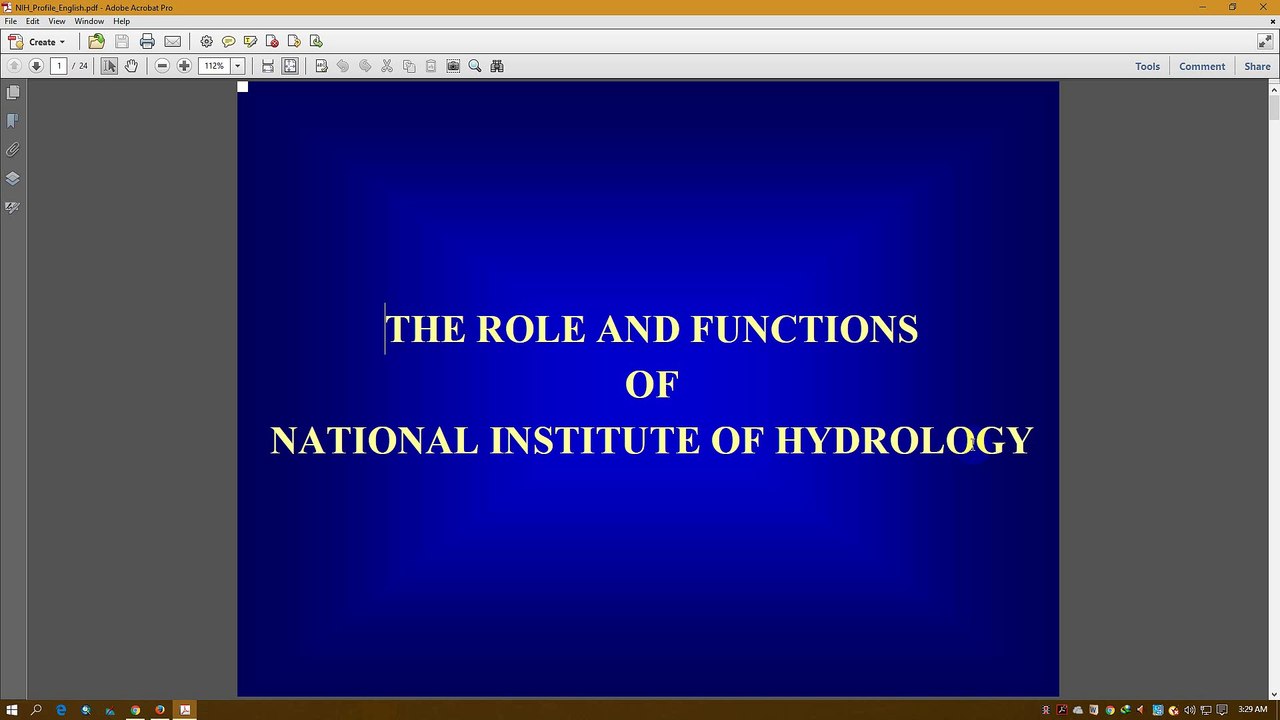
Task: Click the delete page toolbar icon
Action: pos(272,42)
